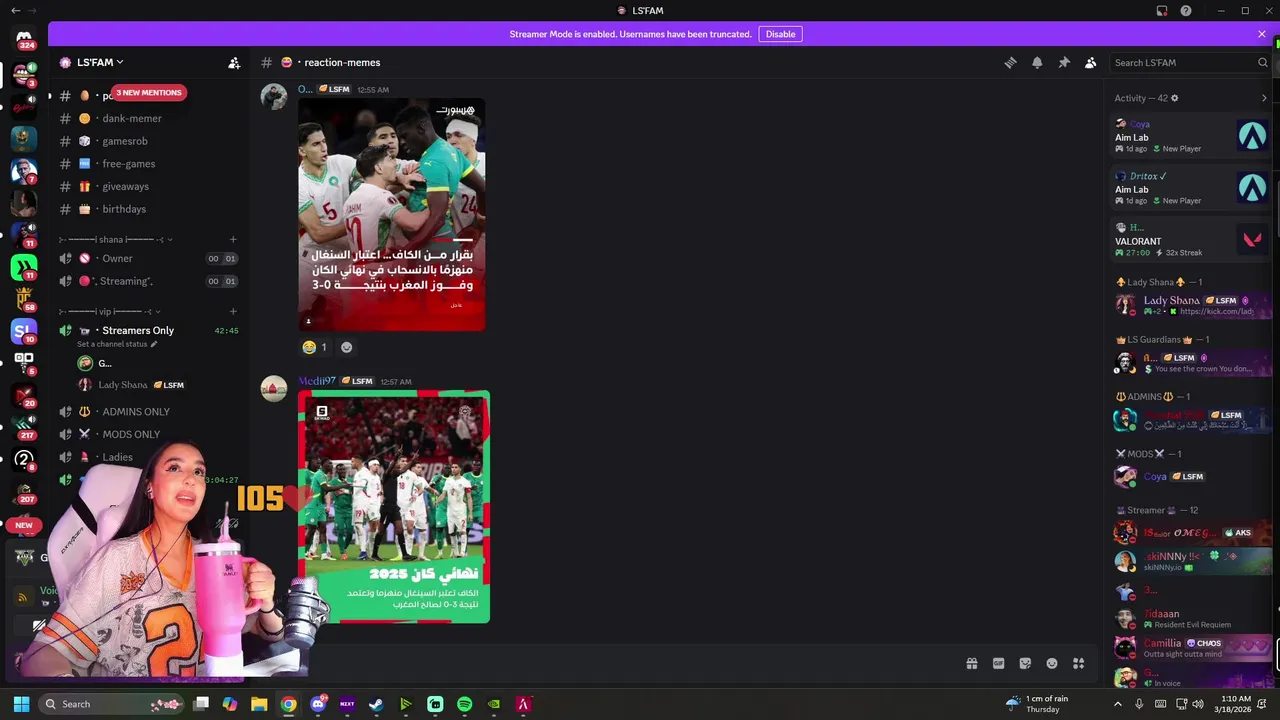Viewport: 1280px width, 720px height.
Task: Open Lady Shana member entry in member list
Action: [1191, 305]
